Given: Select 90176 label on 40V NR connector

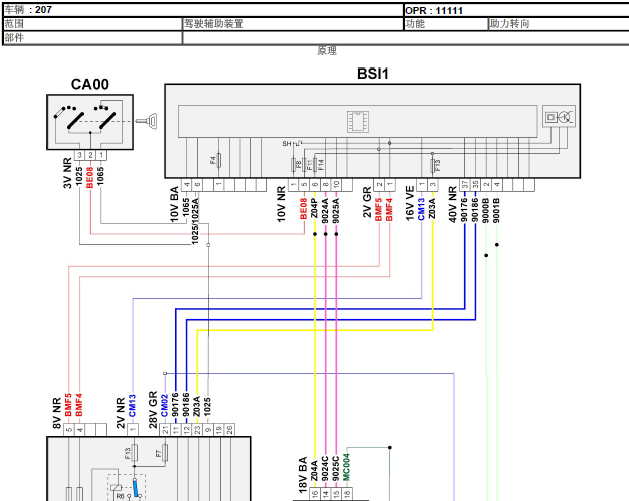Looking at the screenshot, I should 464,210.
